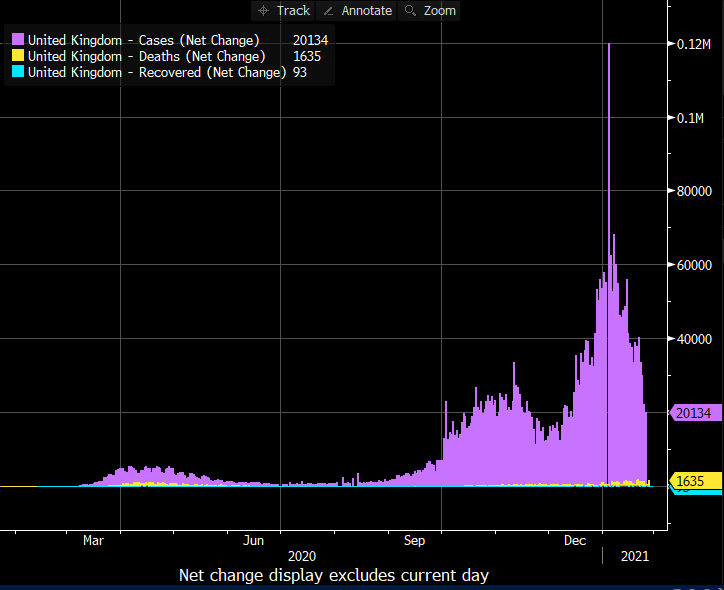
Task: Click the purple Cases legend swatch
Action: (18, 39)
